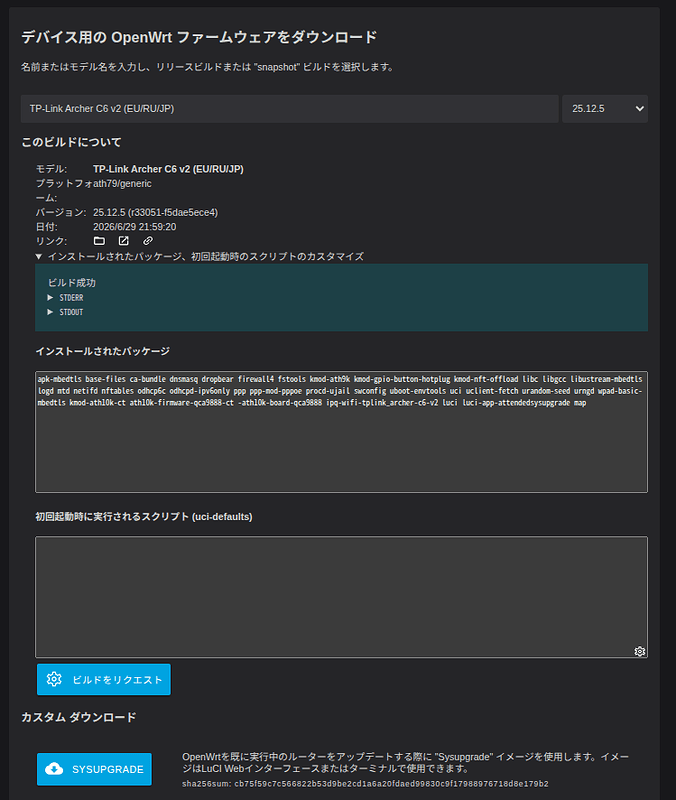Click ビルドをリクエスト button

pyautogui.click(x=104, y=679)
